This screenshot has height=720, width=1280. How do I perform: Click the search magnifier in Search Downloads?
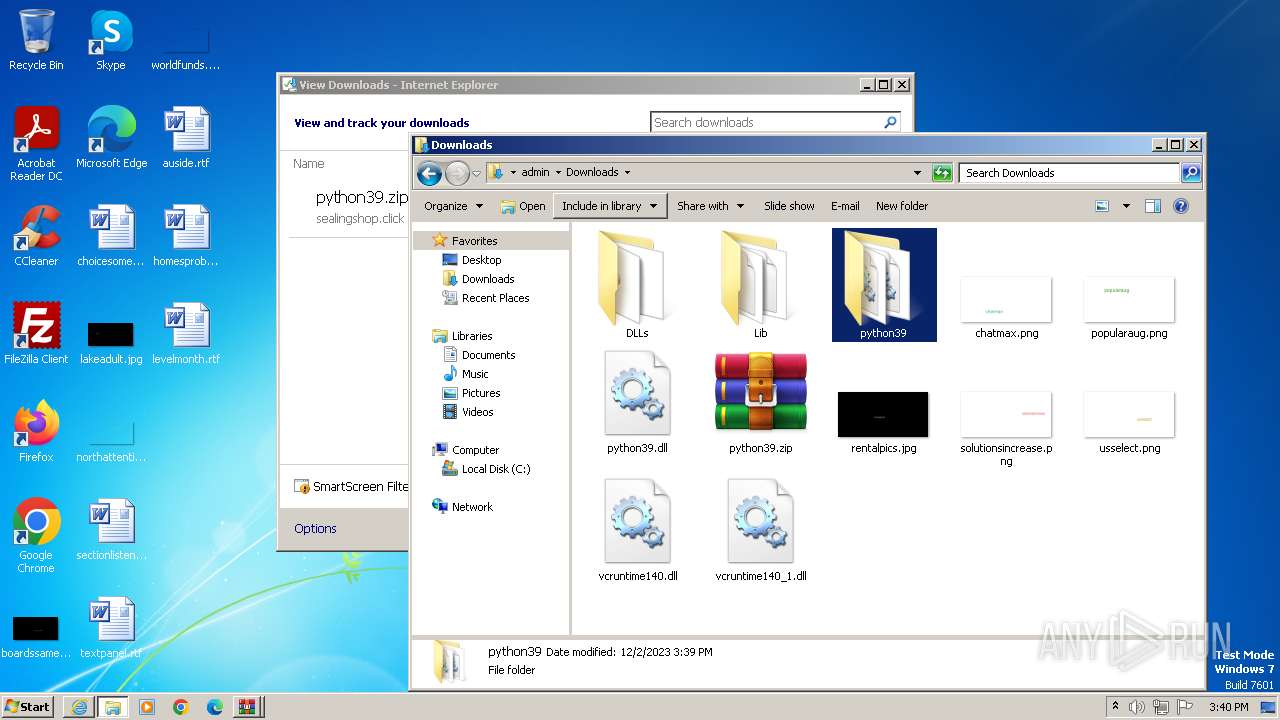1190,173
